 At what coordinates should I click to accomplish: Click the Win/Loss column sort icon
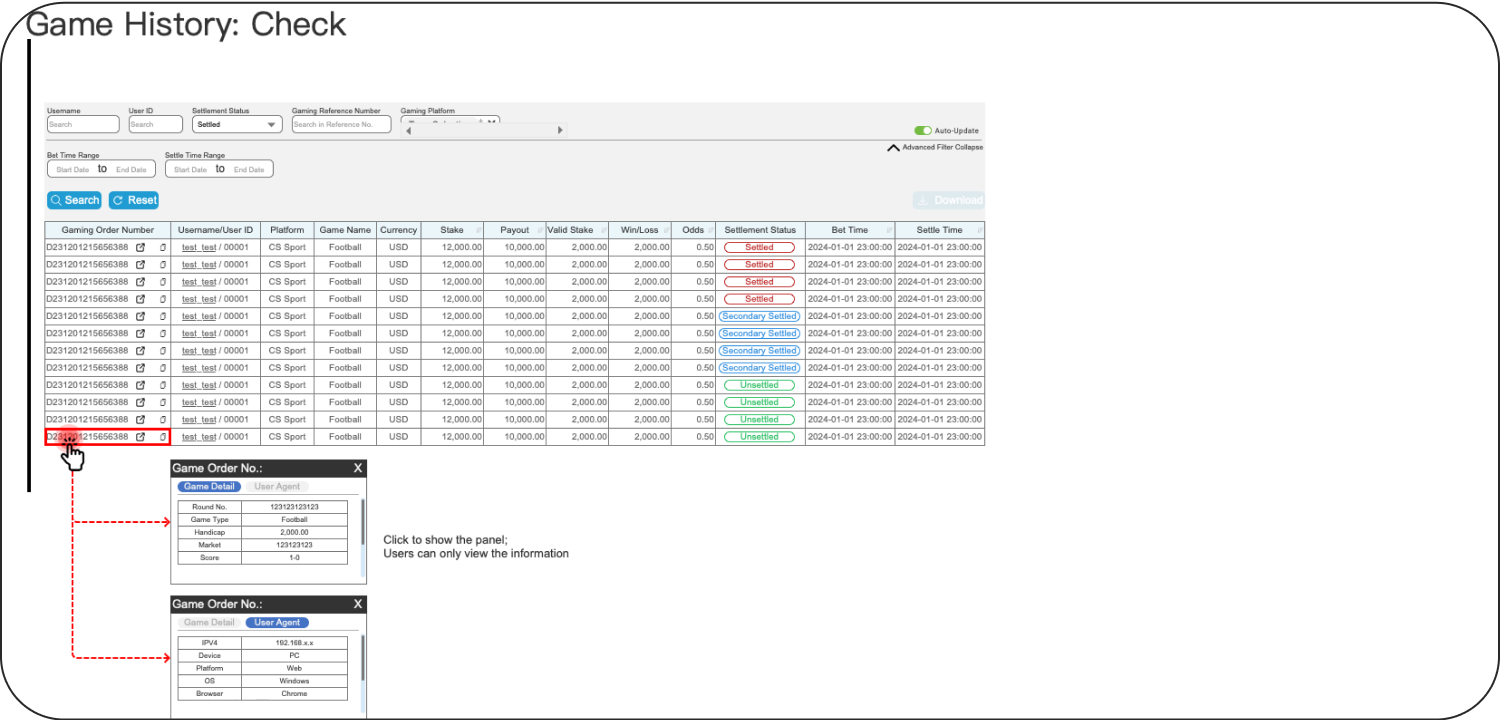tap(666, 231)
